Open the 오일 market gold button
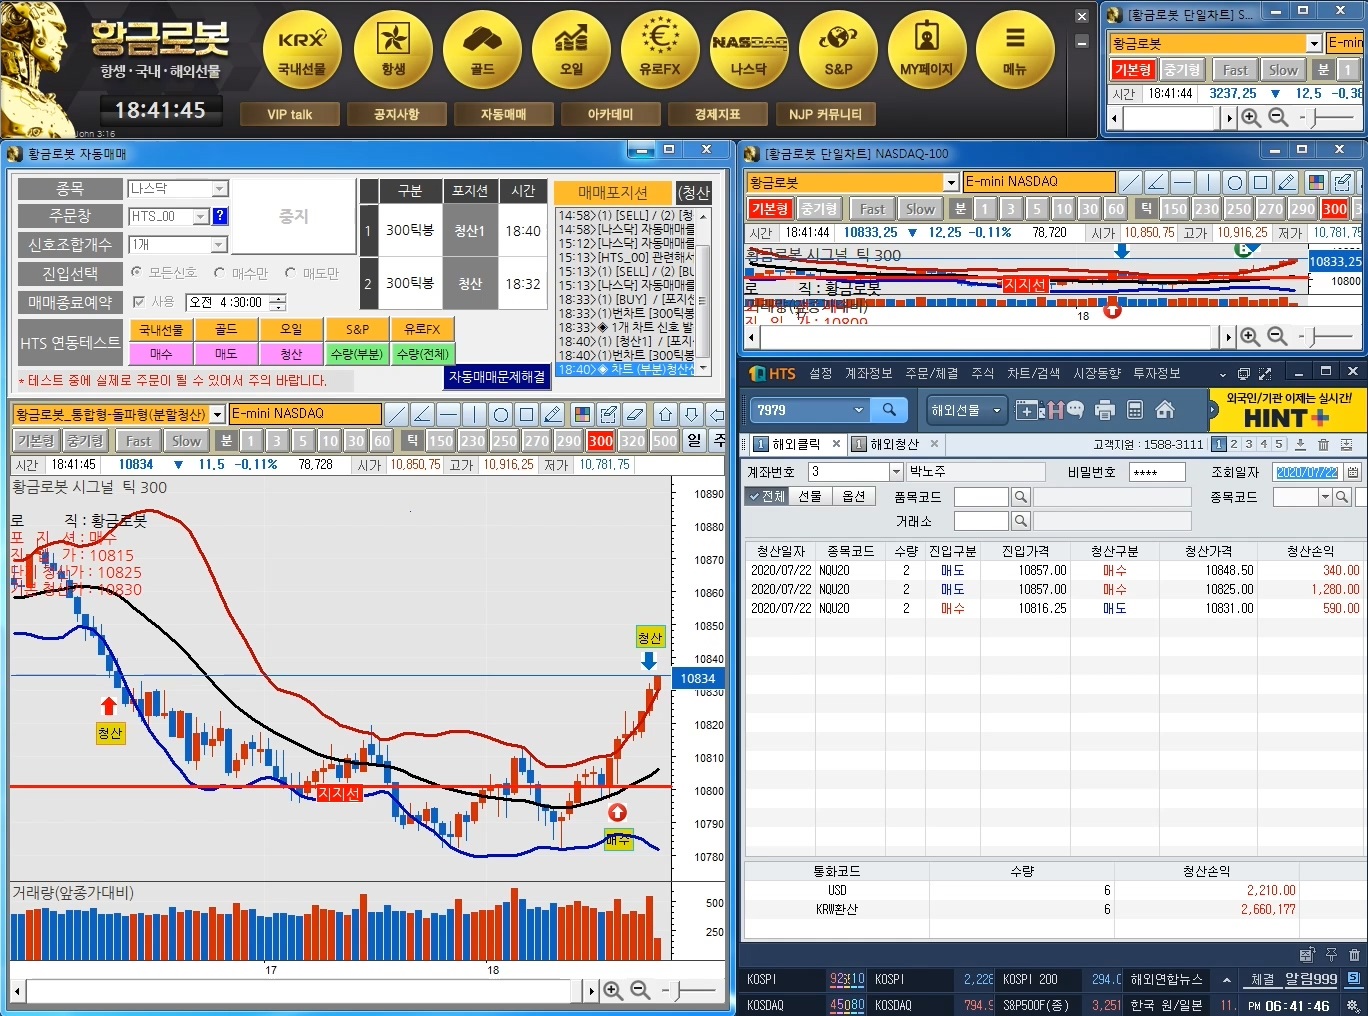 click(x=571, y=50)
